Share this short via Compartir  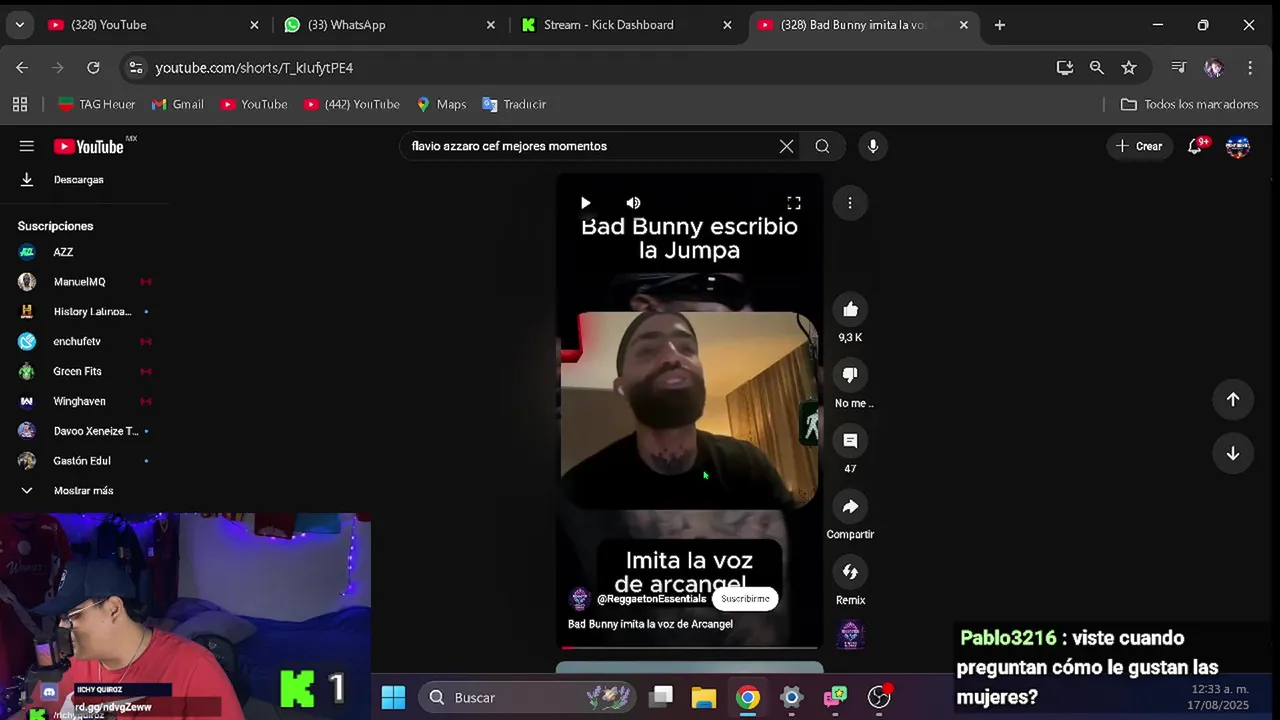[850, 506]
